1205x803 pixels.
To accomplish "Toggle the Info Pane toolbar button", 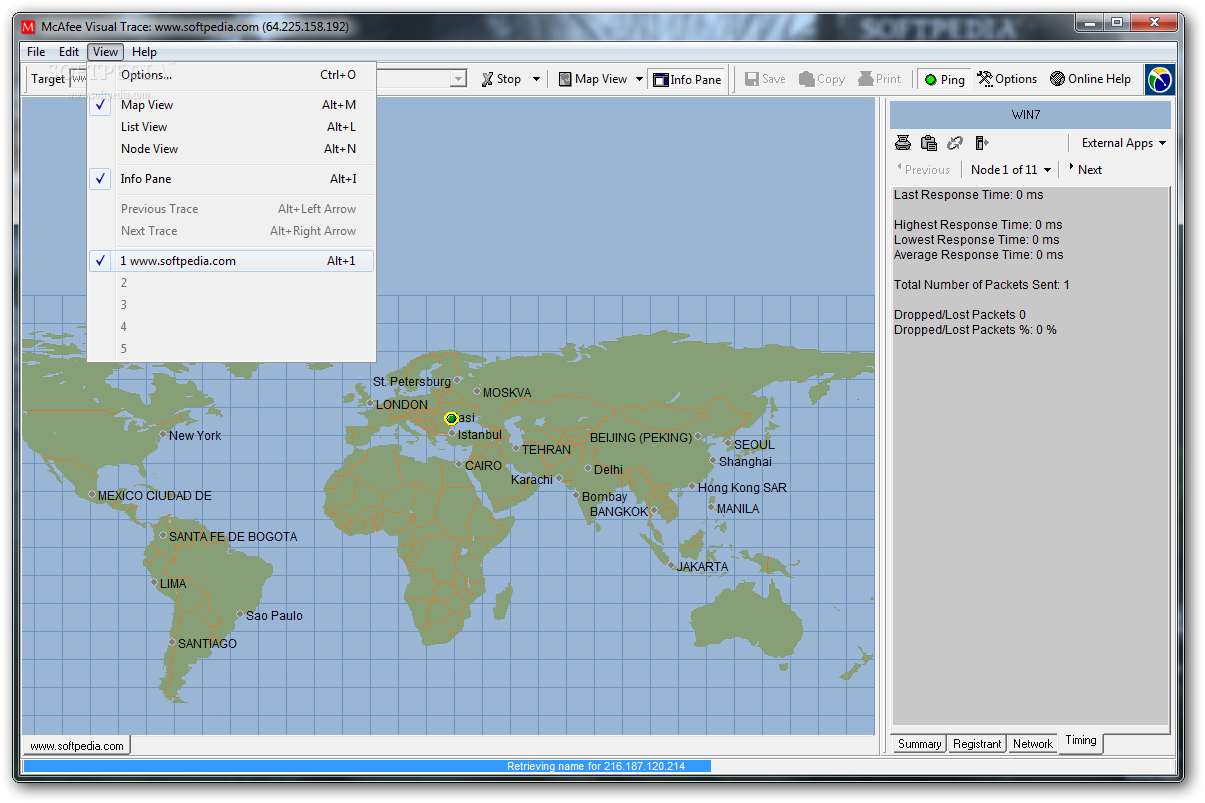I will point(687,79).
